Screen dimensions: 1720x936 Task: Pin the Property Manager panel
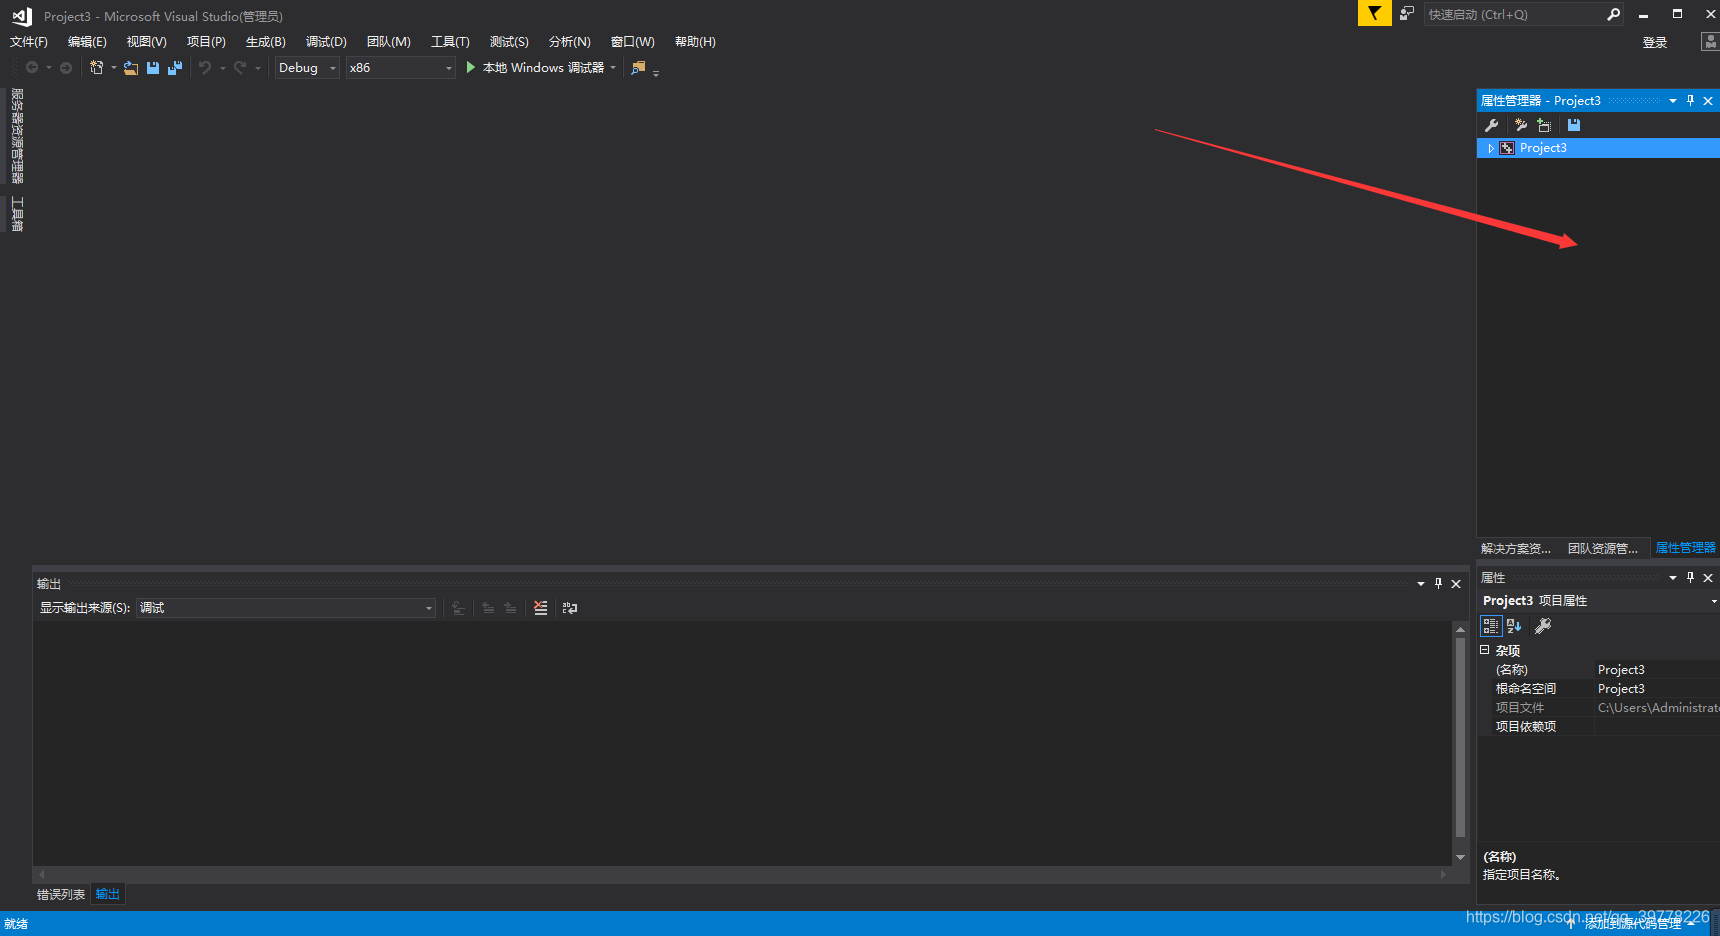click(x=1691, y=101)
